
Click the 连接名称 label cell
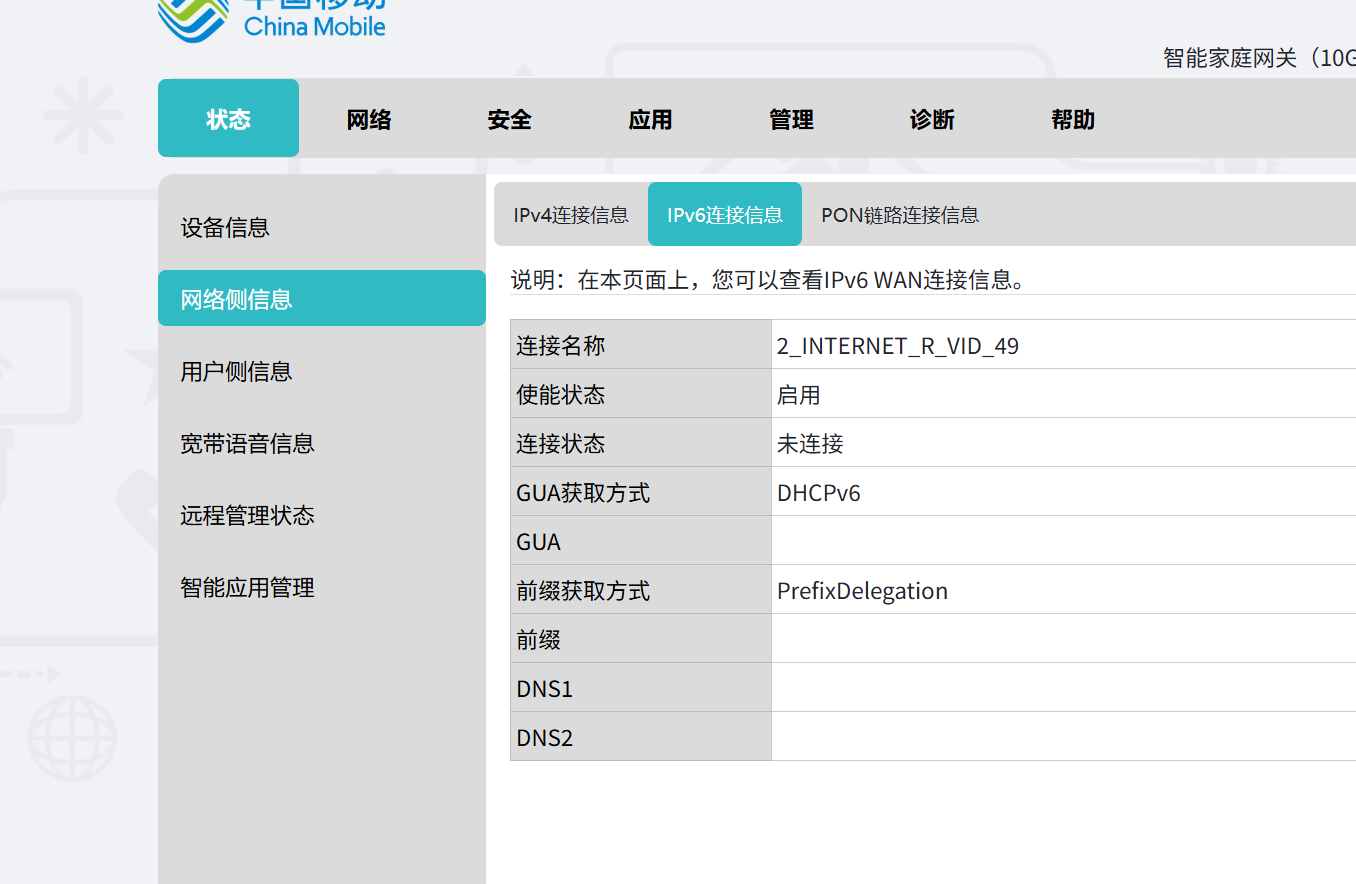641,345
